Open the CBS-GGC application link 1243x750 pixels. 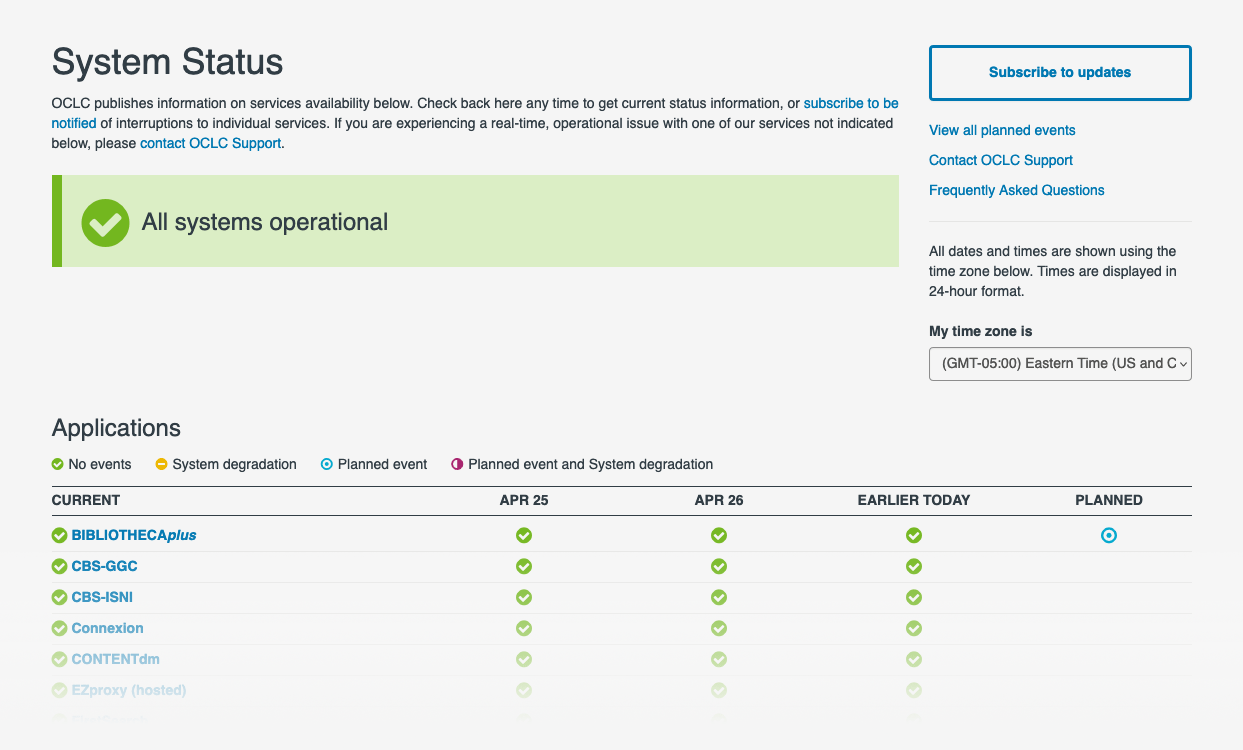pos(103,566)
